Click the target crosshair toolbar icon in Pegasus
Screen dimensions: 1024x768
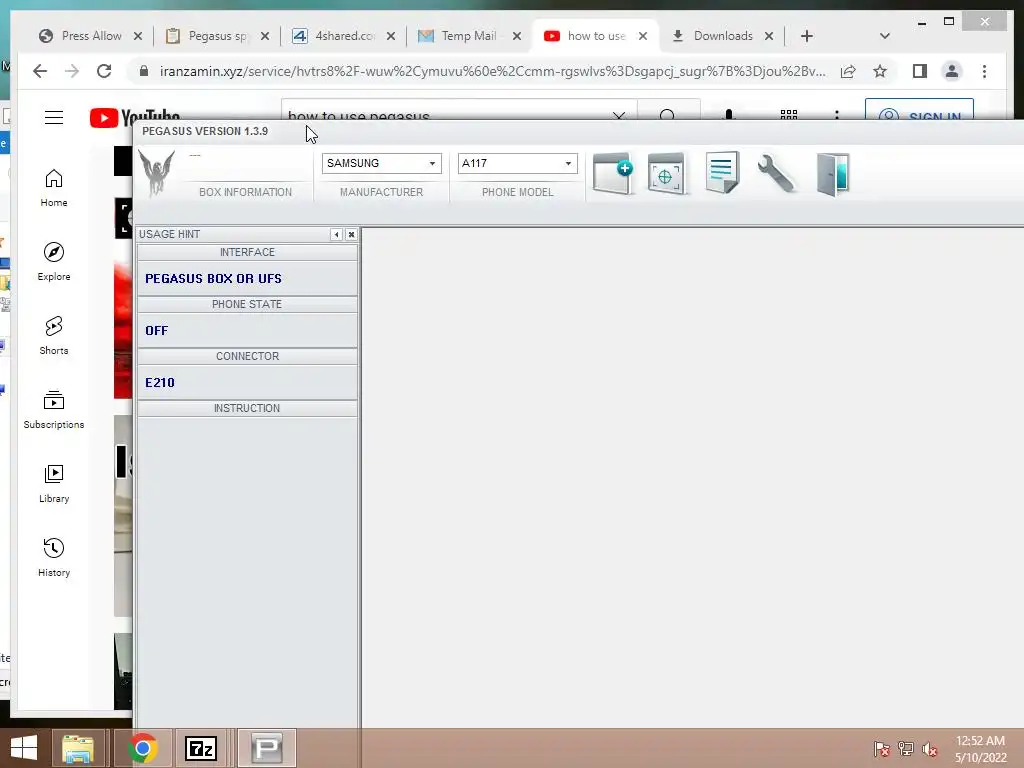coord(666,174)
